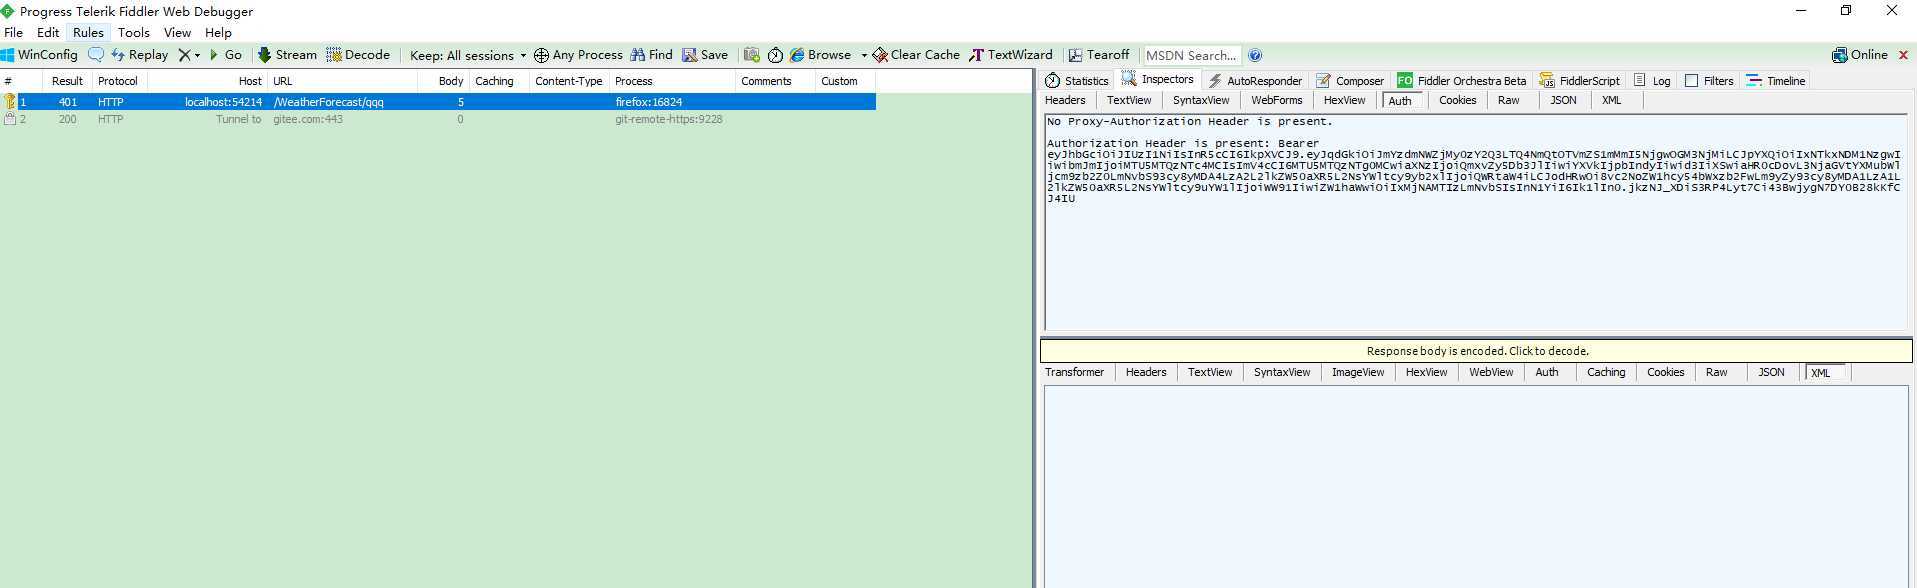Image resolution: width=1917 pixels, height=588 pixels.
Task: Sort sessions by Protocol column header
Action: point(118,81)
